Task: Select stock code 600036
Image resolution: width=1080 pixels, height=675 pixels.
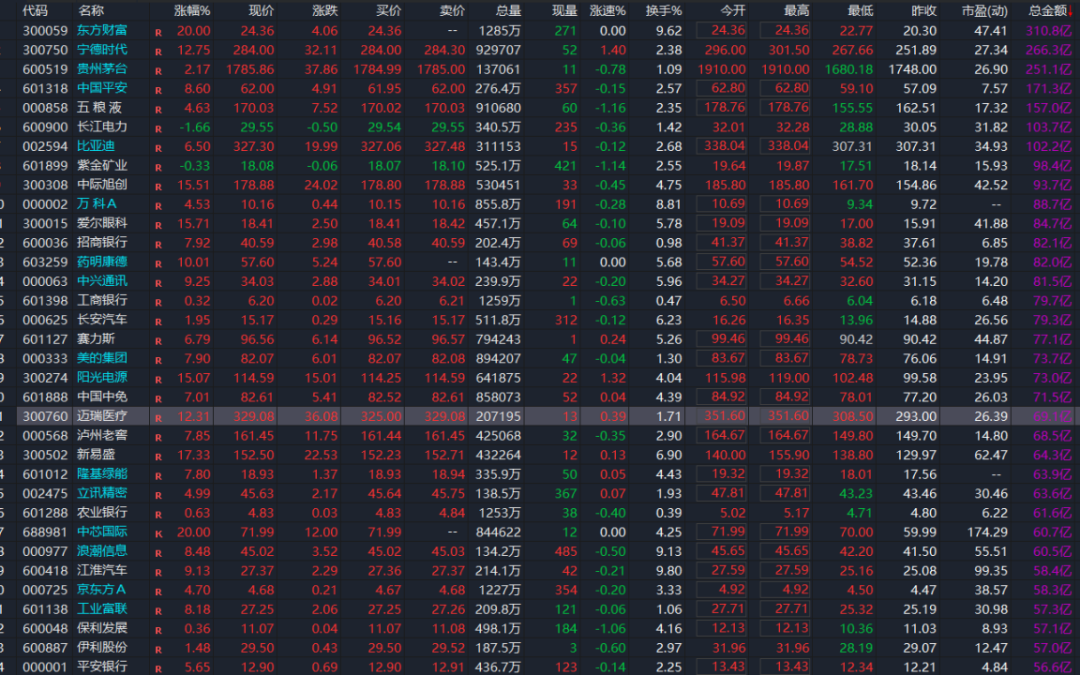Action: [45, 242]
